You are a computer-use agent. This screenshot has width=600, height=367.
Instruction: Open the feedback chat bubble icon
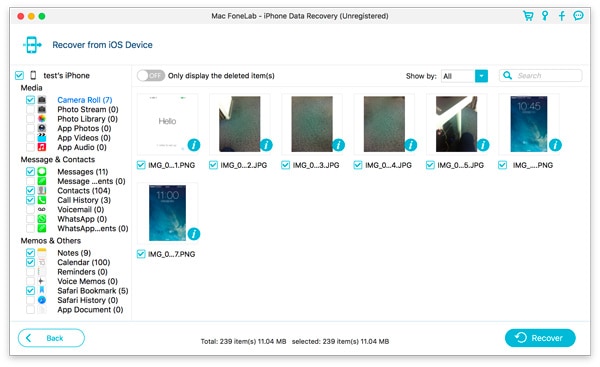pos(578,16)
